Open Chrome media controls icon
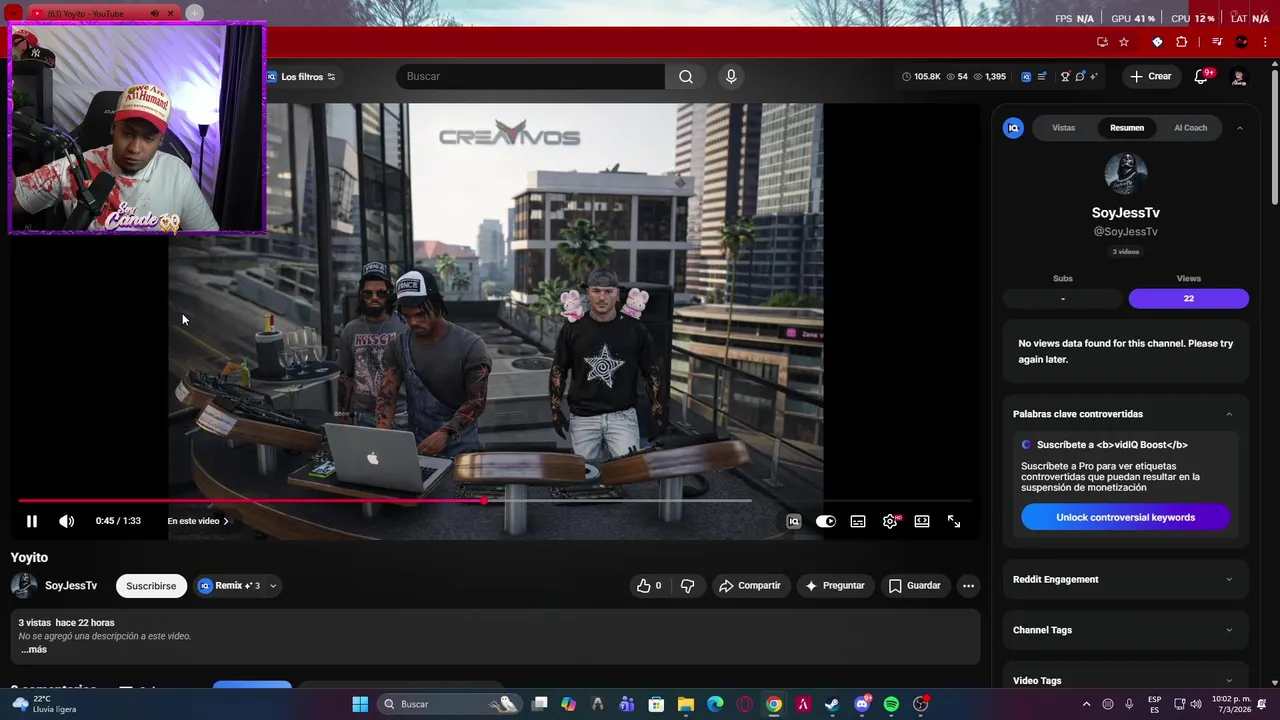This screenshot has height=720, width=1280. pyautogui.click(x=1217, y=42)
